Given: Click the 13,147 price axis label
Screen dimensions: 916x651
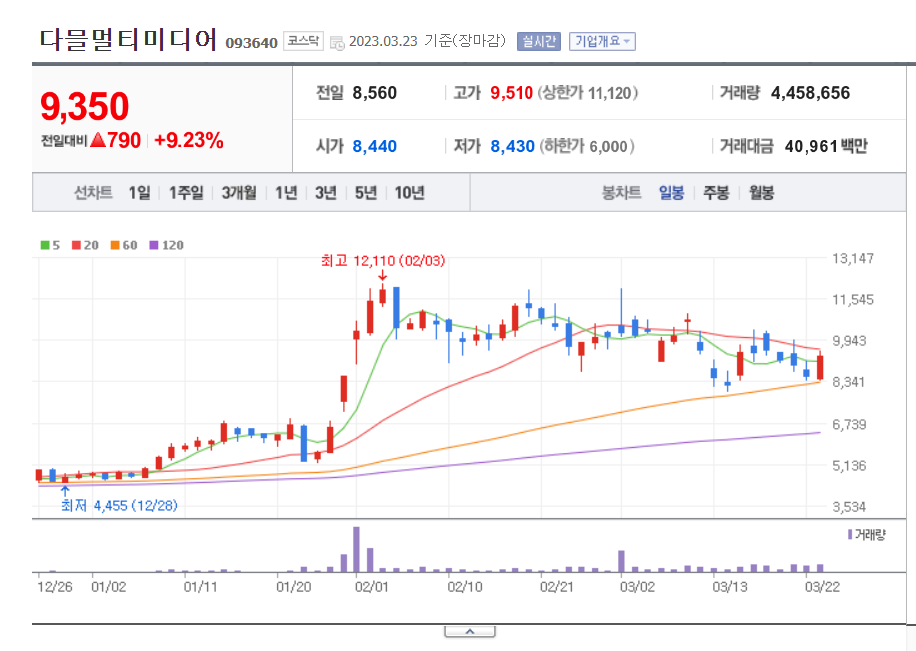Looking at the screenshot, I should tap(853, 258).
